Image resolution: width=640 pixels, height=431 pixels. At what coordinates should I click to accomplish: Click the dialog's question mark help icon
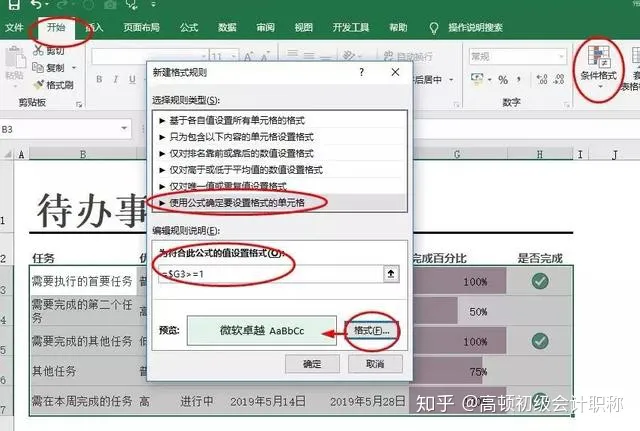pyautogui.click(x=361, y=72)
